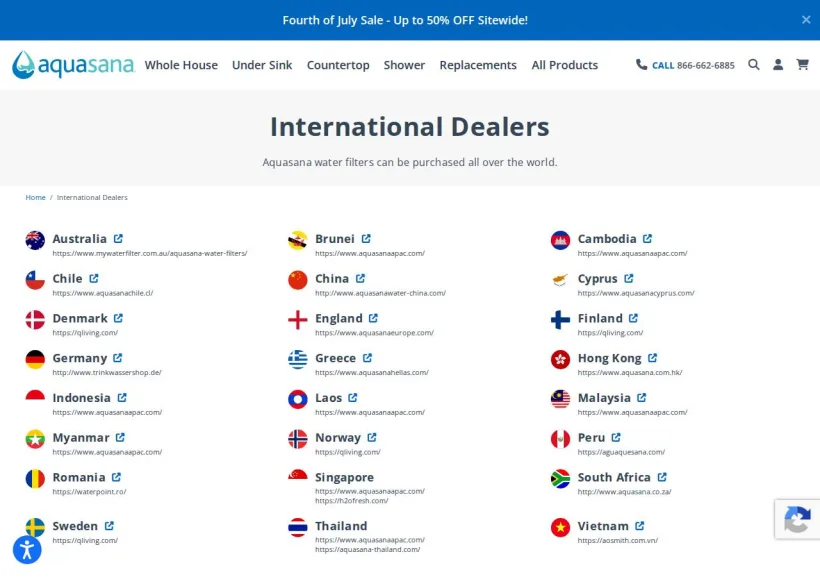Viewport: 820px width, 577px height.
Task: Click the external link icon beside Peru
Action: pos(616,437)
